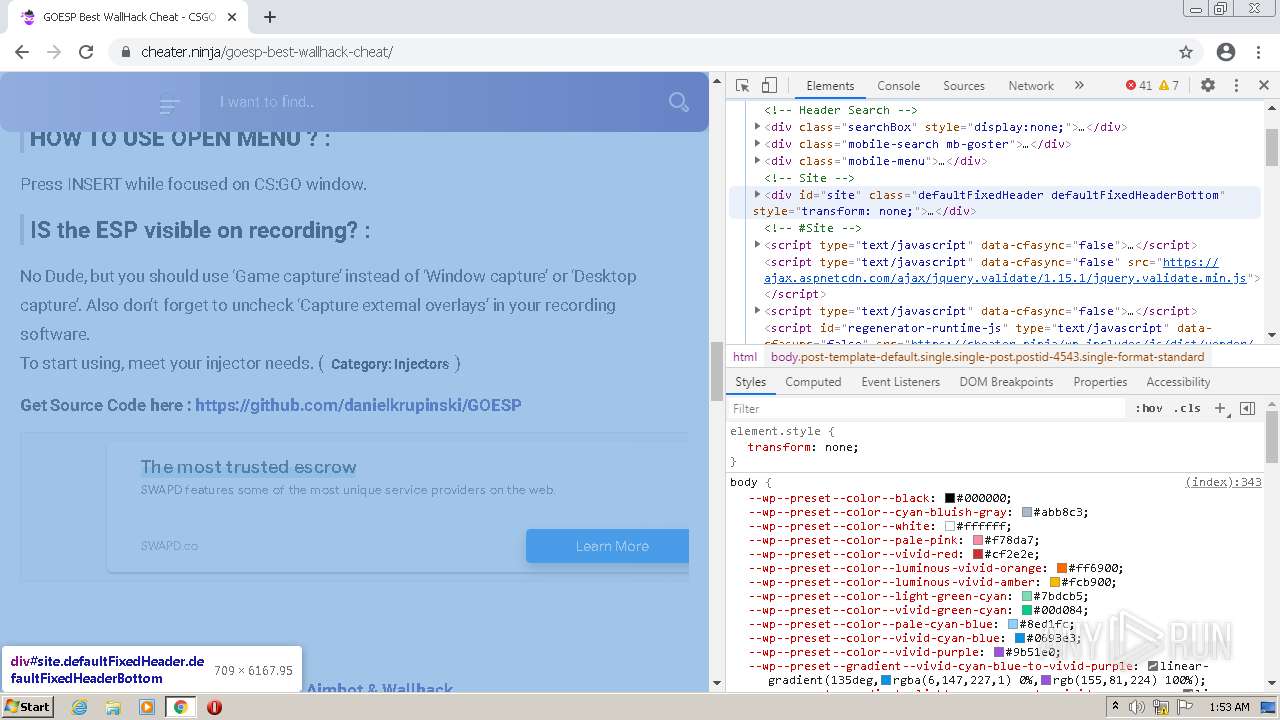Open the 41 errors indicator
This screenshot has width=1280, height=720.
1139,86
